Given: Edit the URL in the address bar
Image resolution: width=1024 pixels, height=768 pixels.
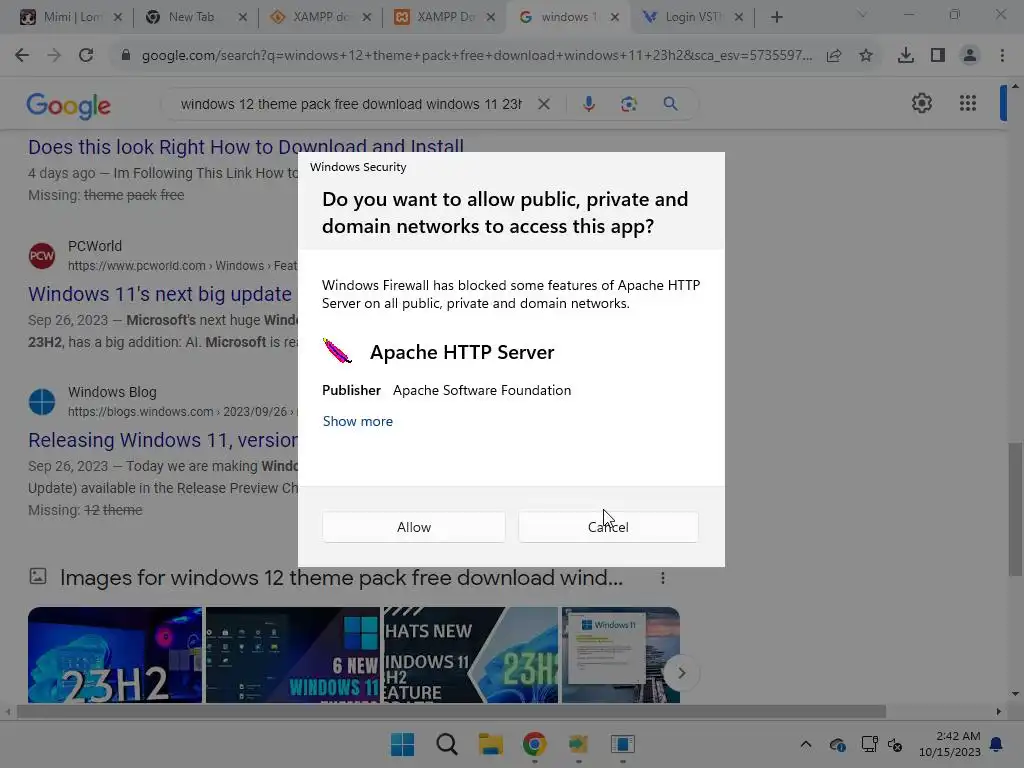Looking at the screenshot, I should pyautogui.click(x=477, y=56).
